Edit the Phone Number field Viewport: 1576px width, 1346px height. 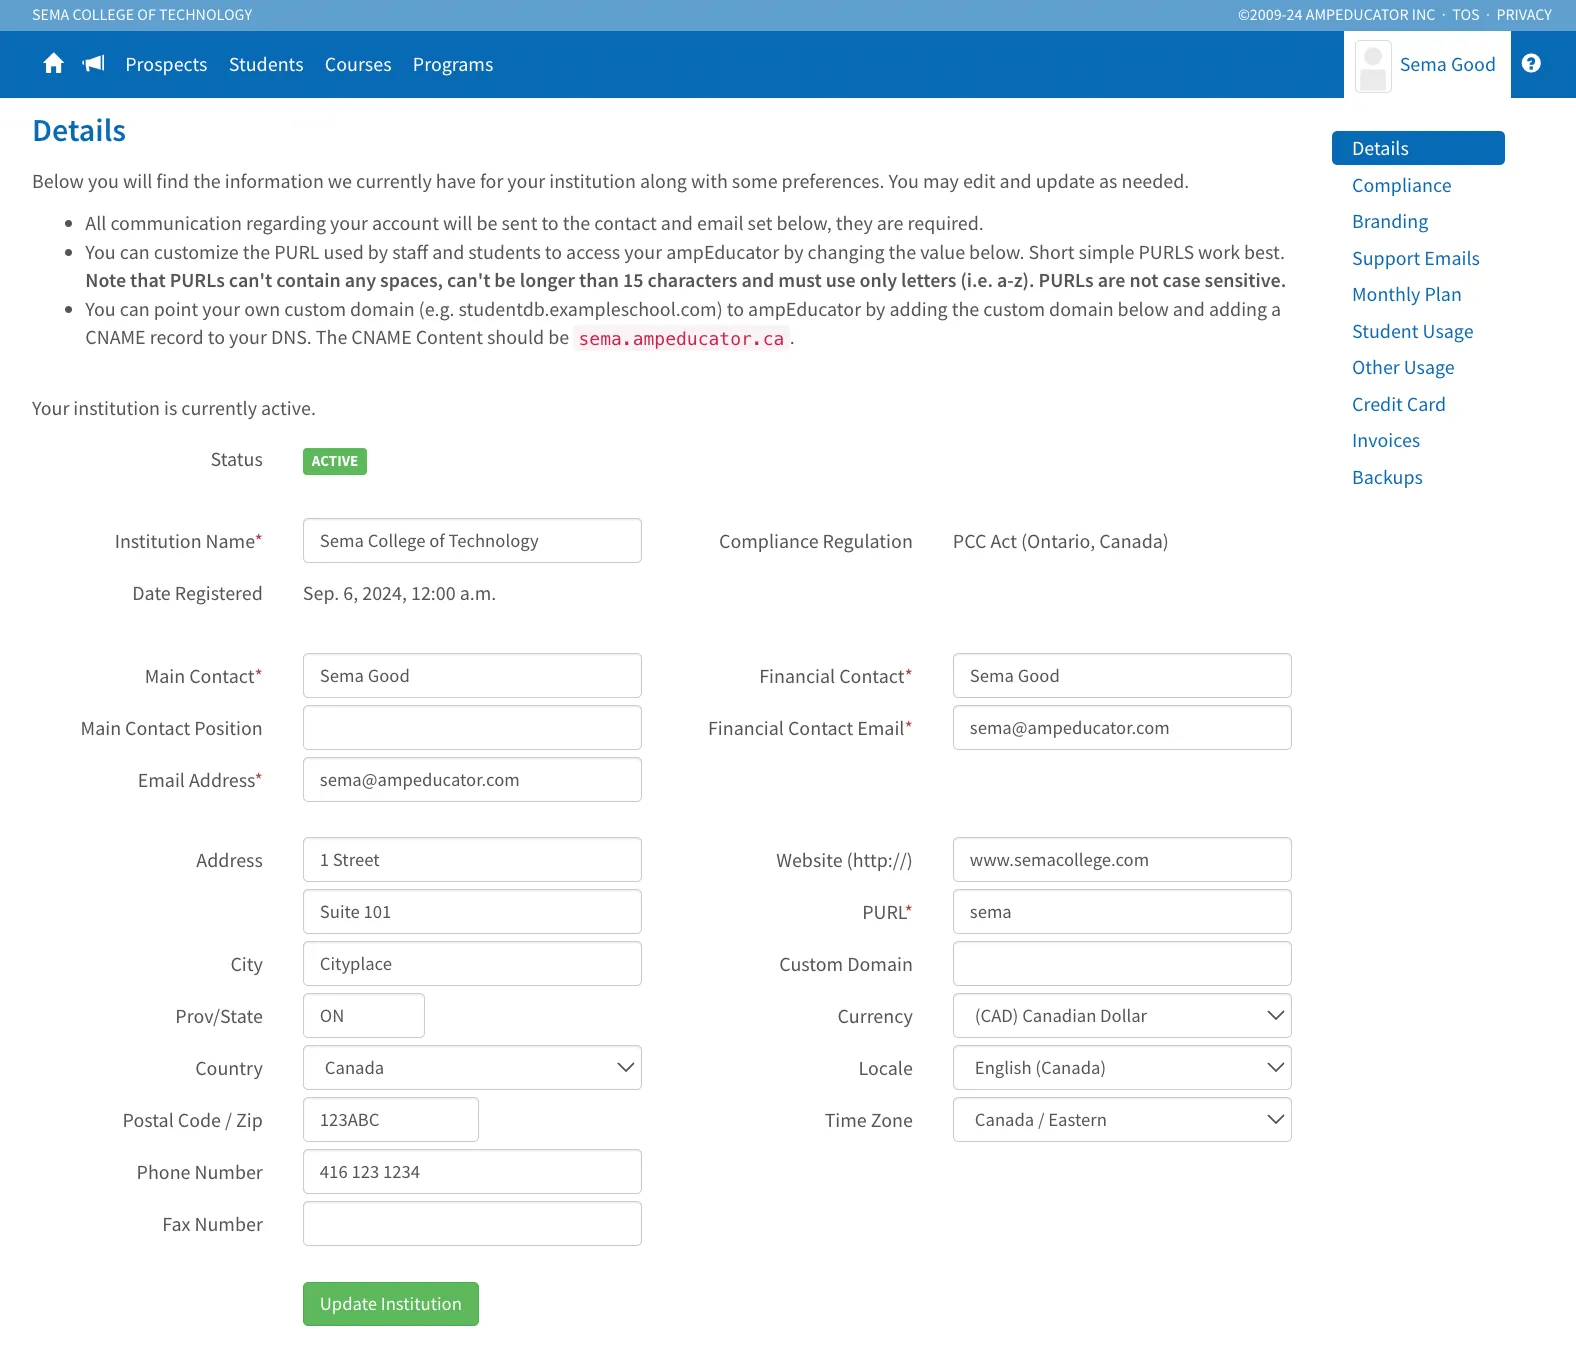[472, 1172]
